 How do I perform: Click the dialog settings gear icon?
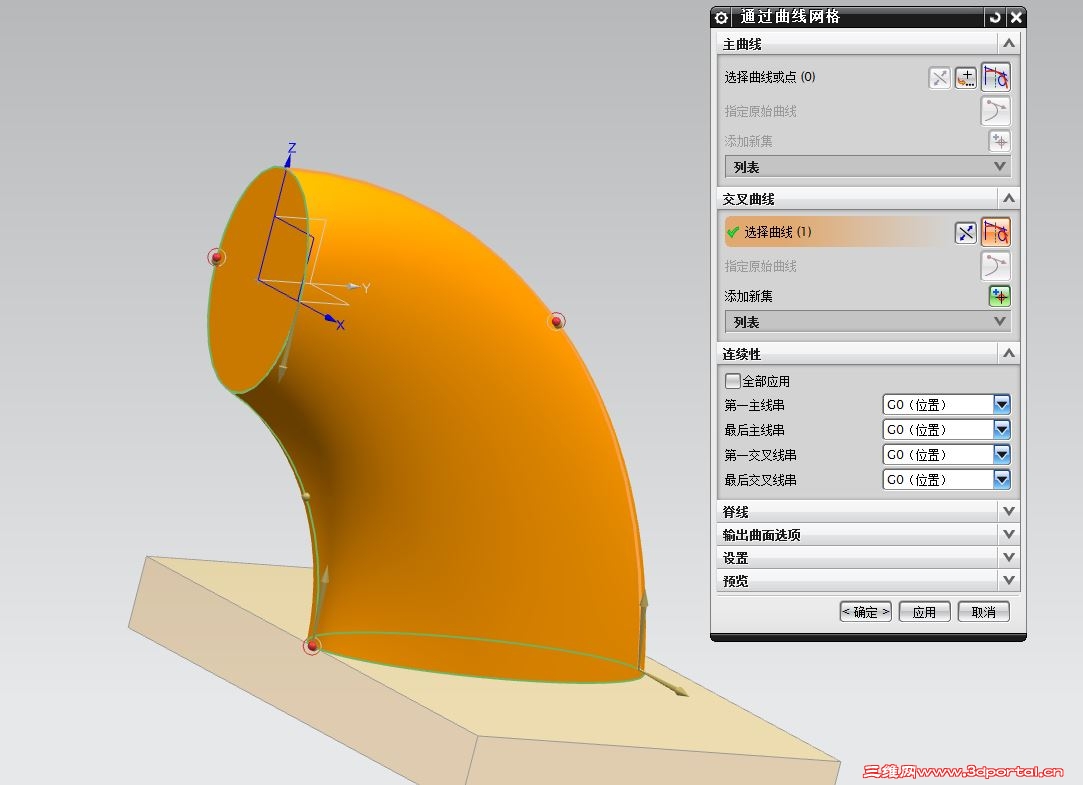click(721, 17)
